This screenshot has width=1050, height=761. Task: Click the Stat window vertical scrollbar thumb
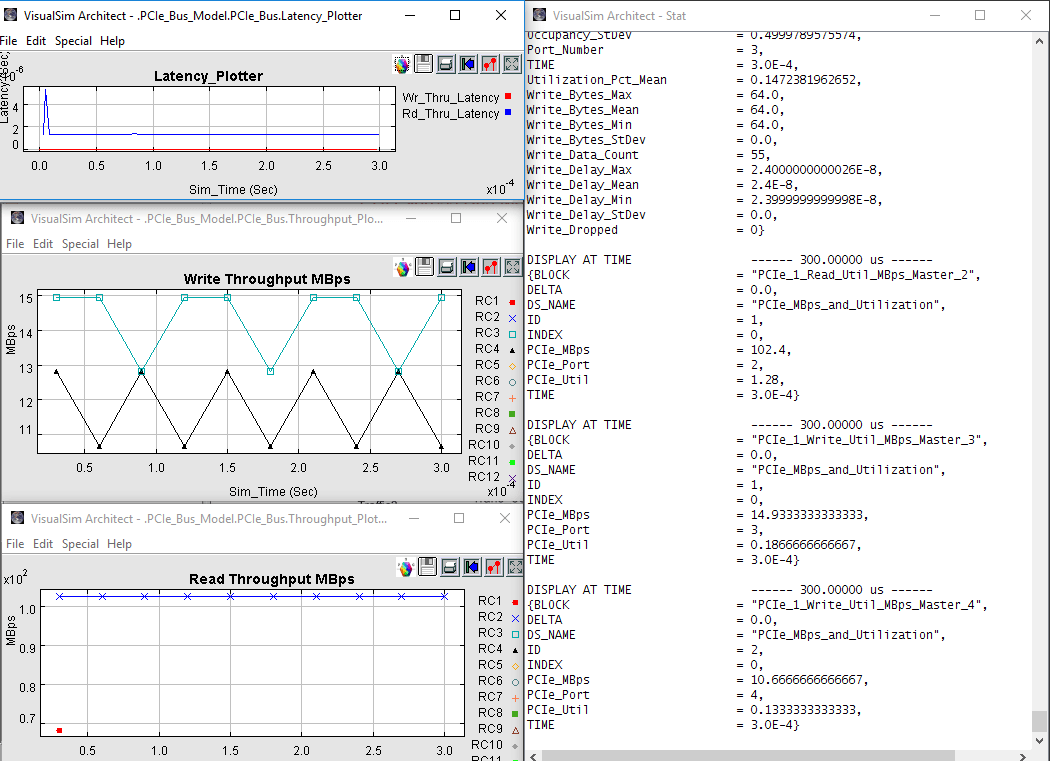(1040, 722)
